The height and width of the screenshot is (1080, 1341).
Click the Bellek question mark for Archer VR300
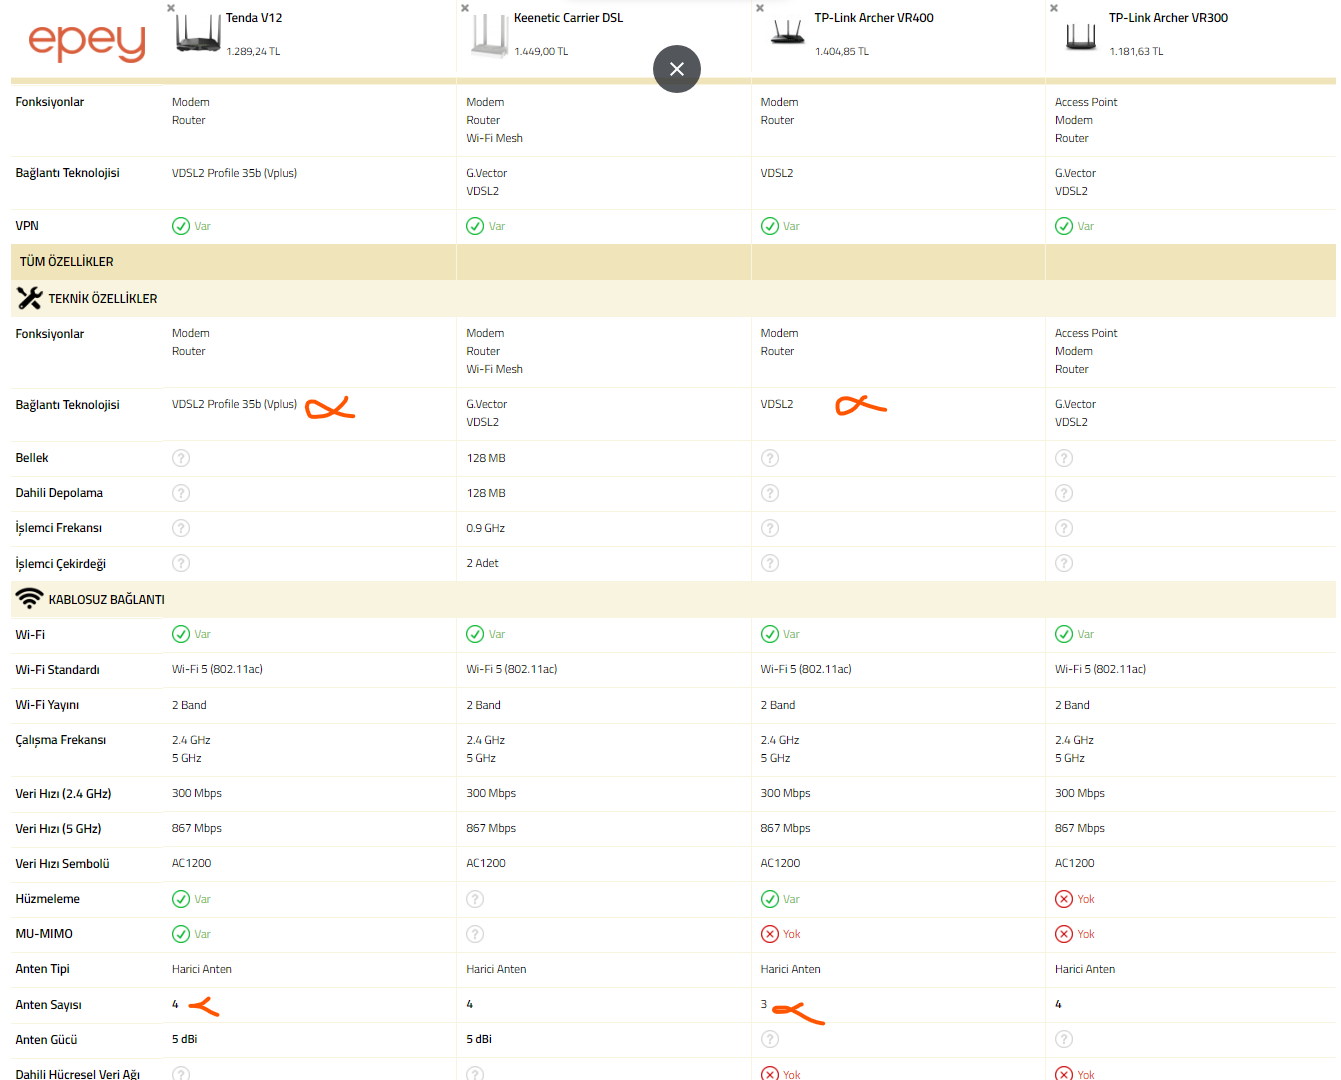1064,458
